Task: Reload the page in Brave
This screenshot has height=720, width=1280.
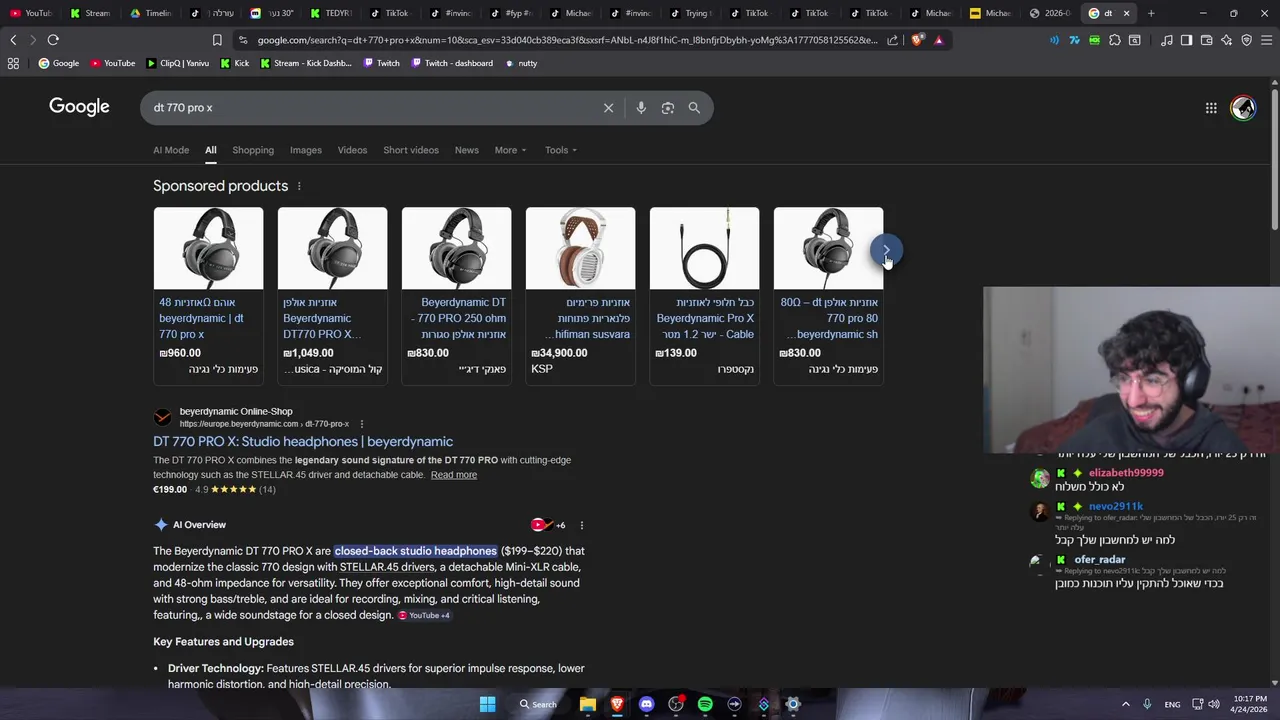Action: point(53,40)
